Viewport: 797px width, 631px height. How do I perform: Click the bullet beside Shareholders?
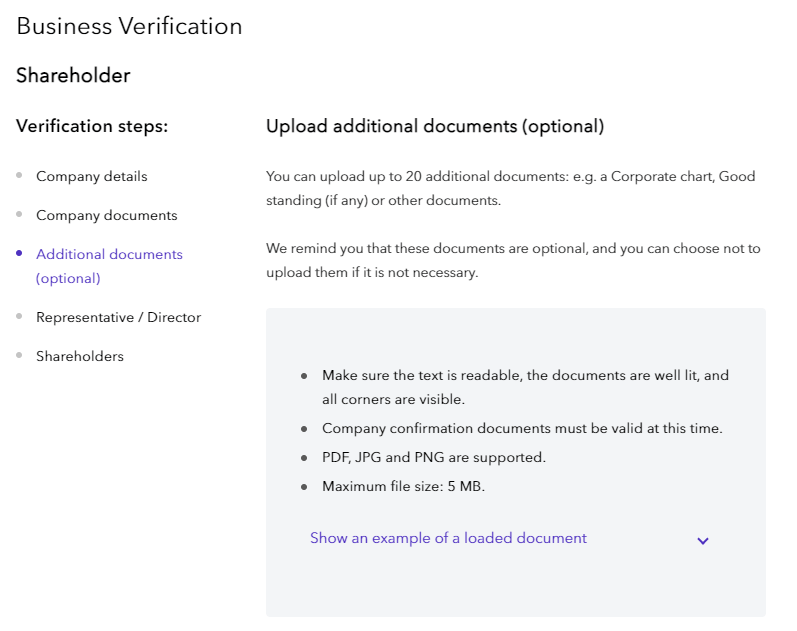click(x=19, y=356)
